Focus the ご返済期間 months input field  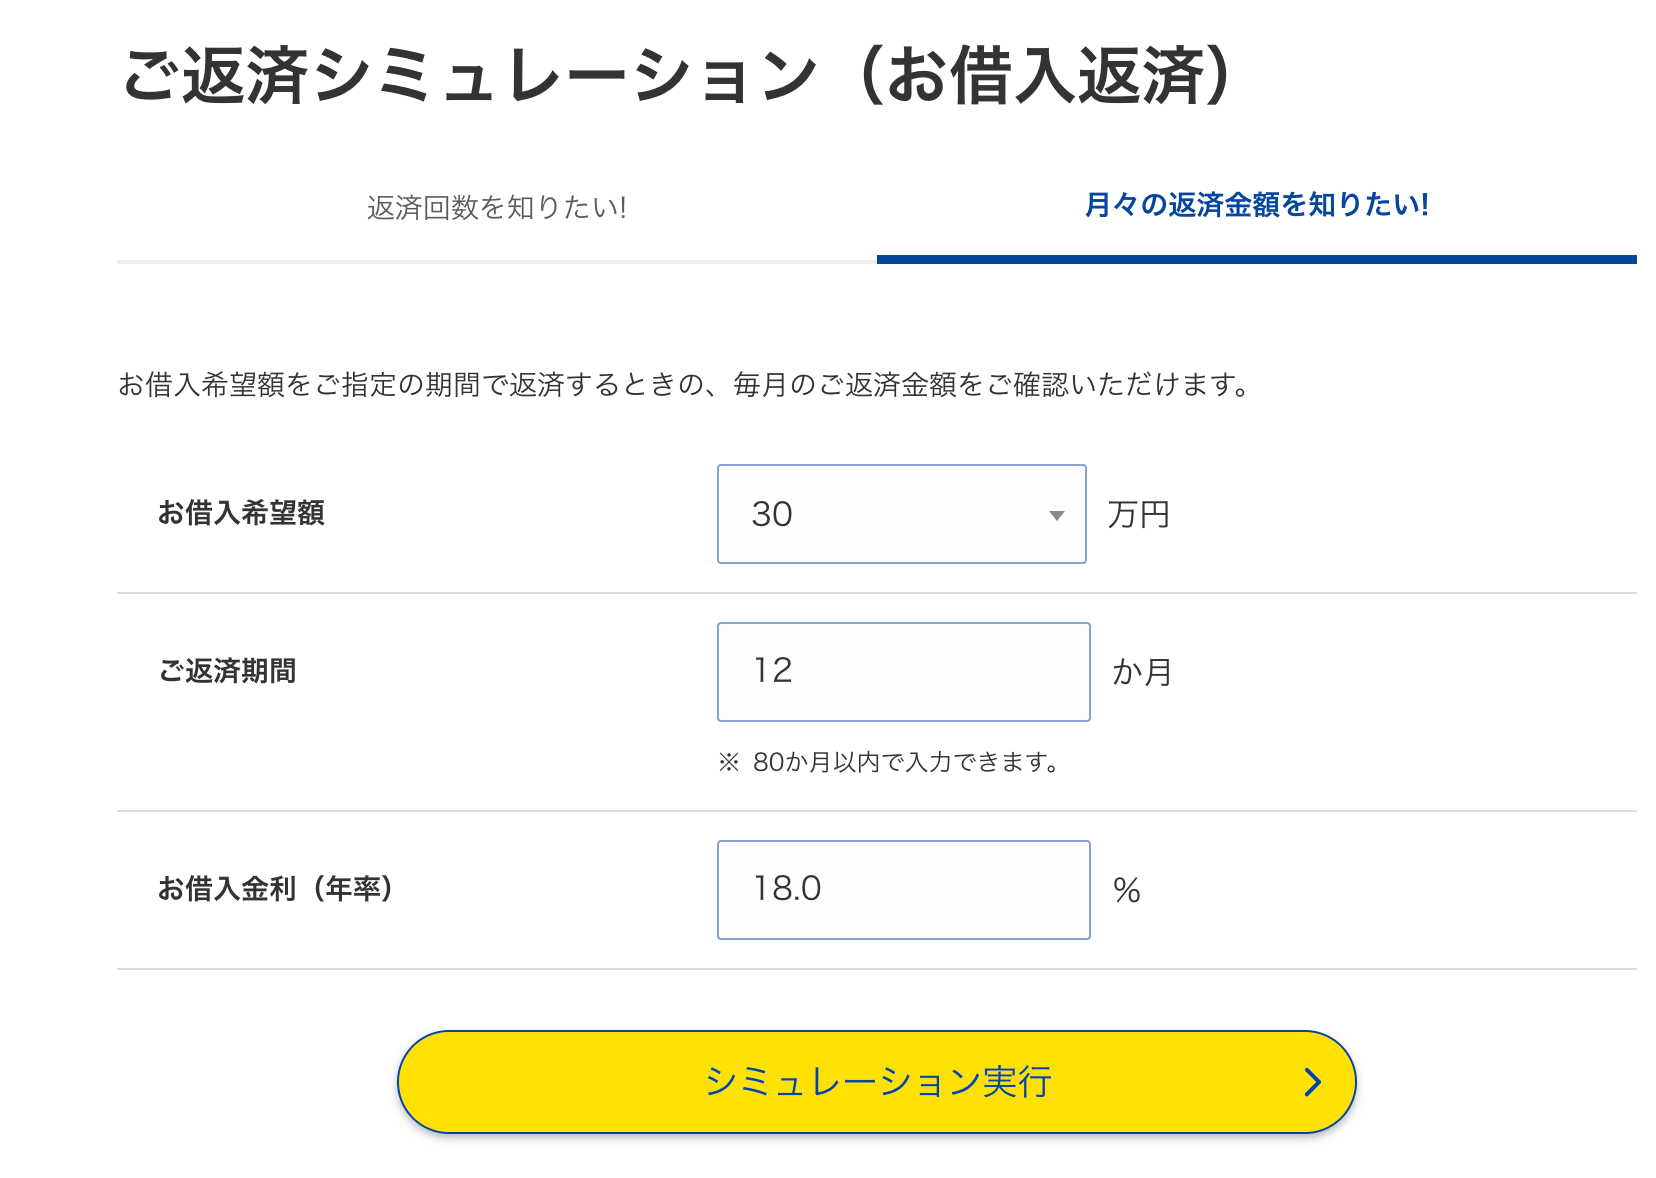(903, 672)
